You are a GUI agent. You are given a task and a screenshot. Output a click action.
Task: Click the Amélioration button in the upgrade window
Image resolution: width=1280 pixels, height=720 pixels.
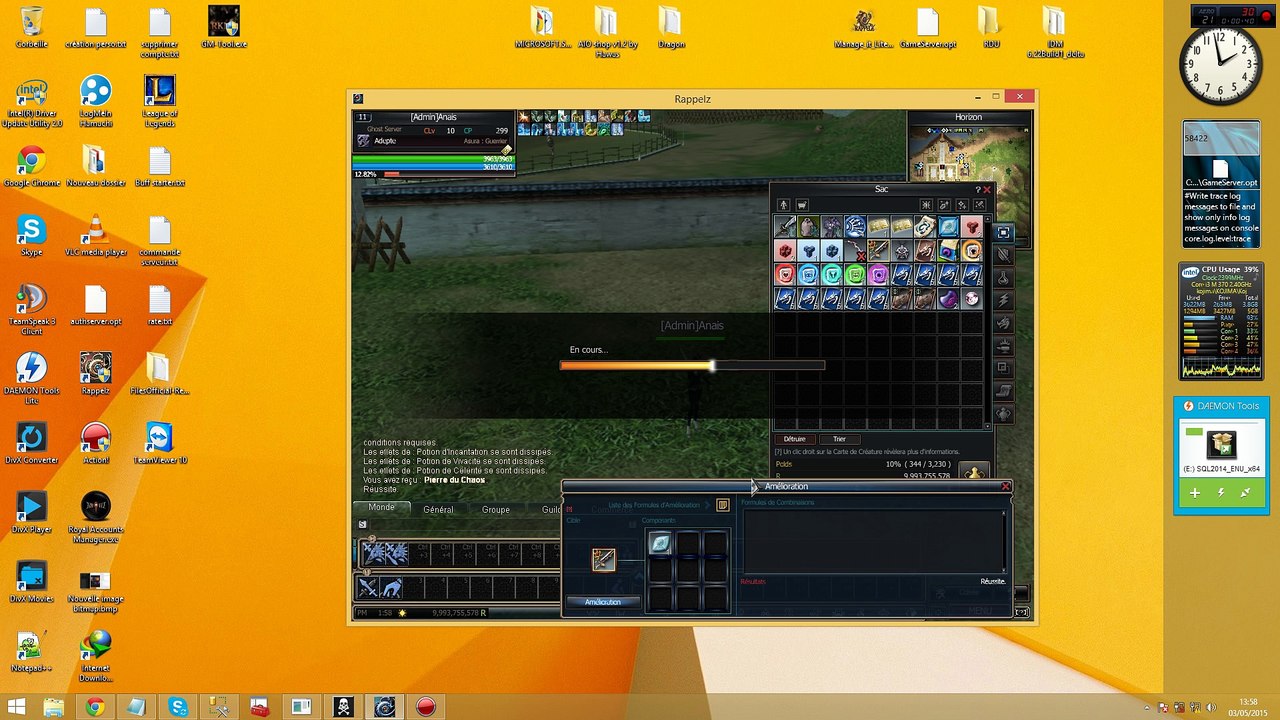603,602
